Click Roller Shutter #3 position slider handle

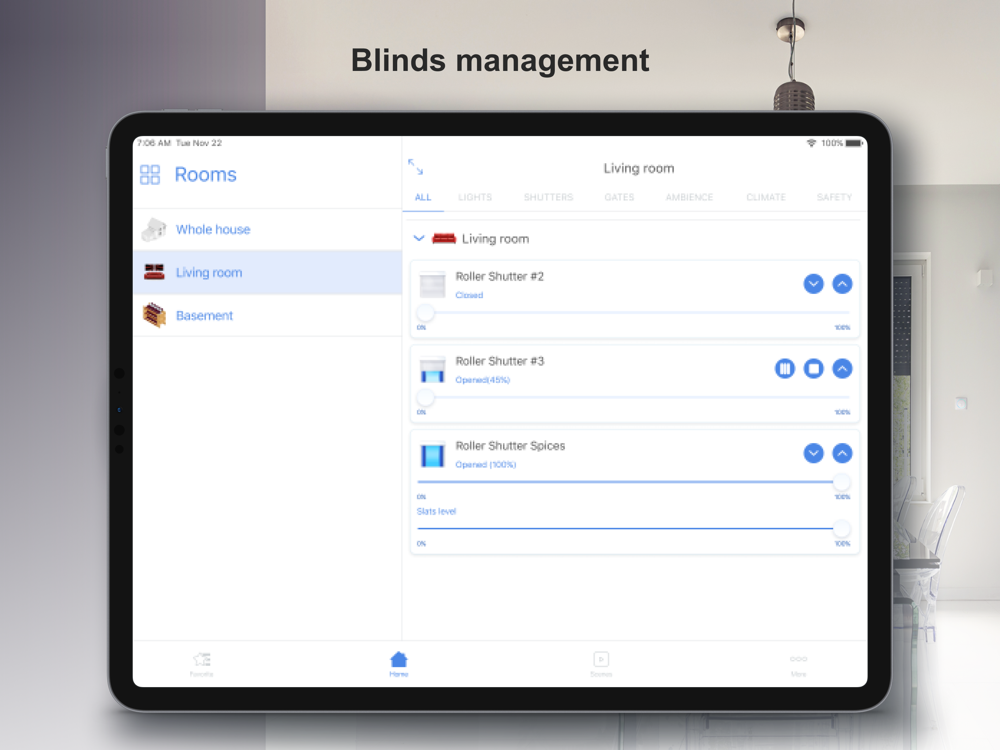click(x=425, y=397)
